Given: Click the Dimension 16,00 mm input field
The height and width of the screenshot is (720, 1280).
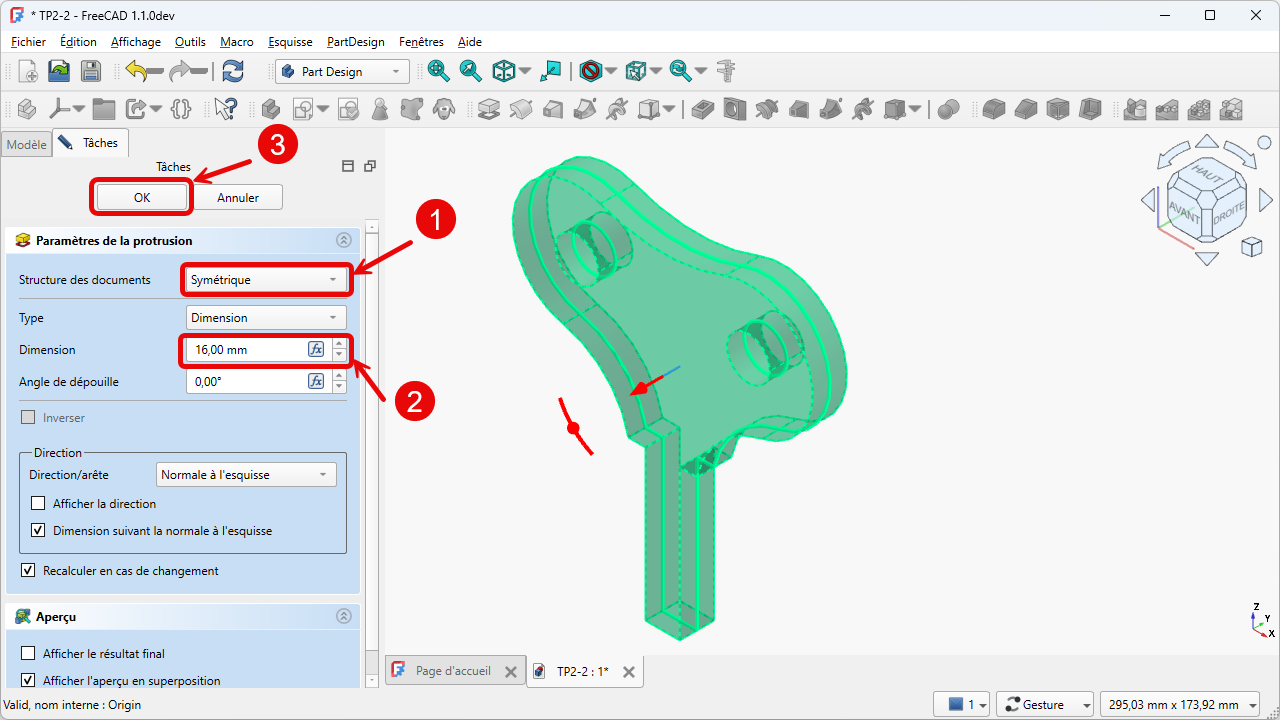Looking at the screenshot, I should (x=247, y=350).
